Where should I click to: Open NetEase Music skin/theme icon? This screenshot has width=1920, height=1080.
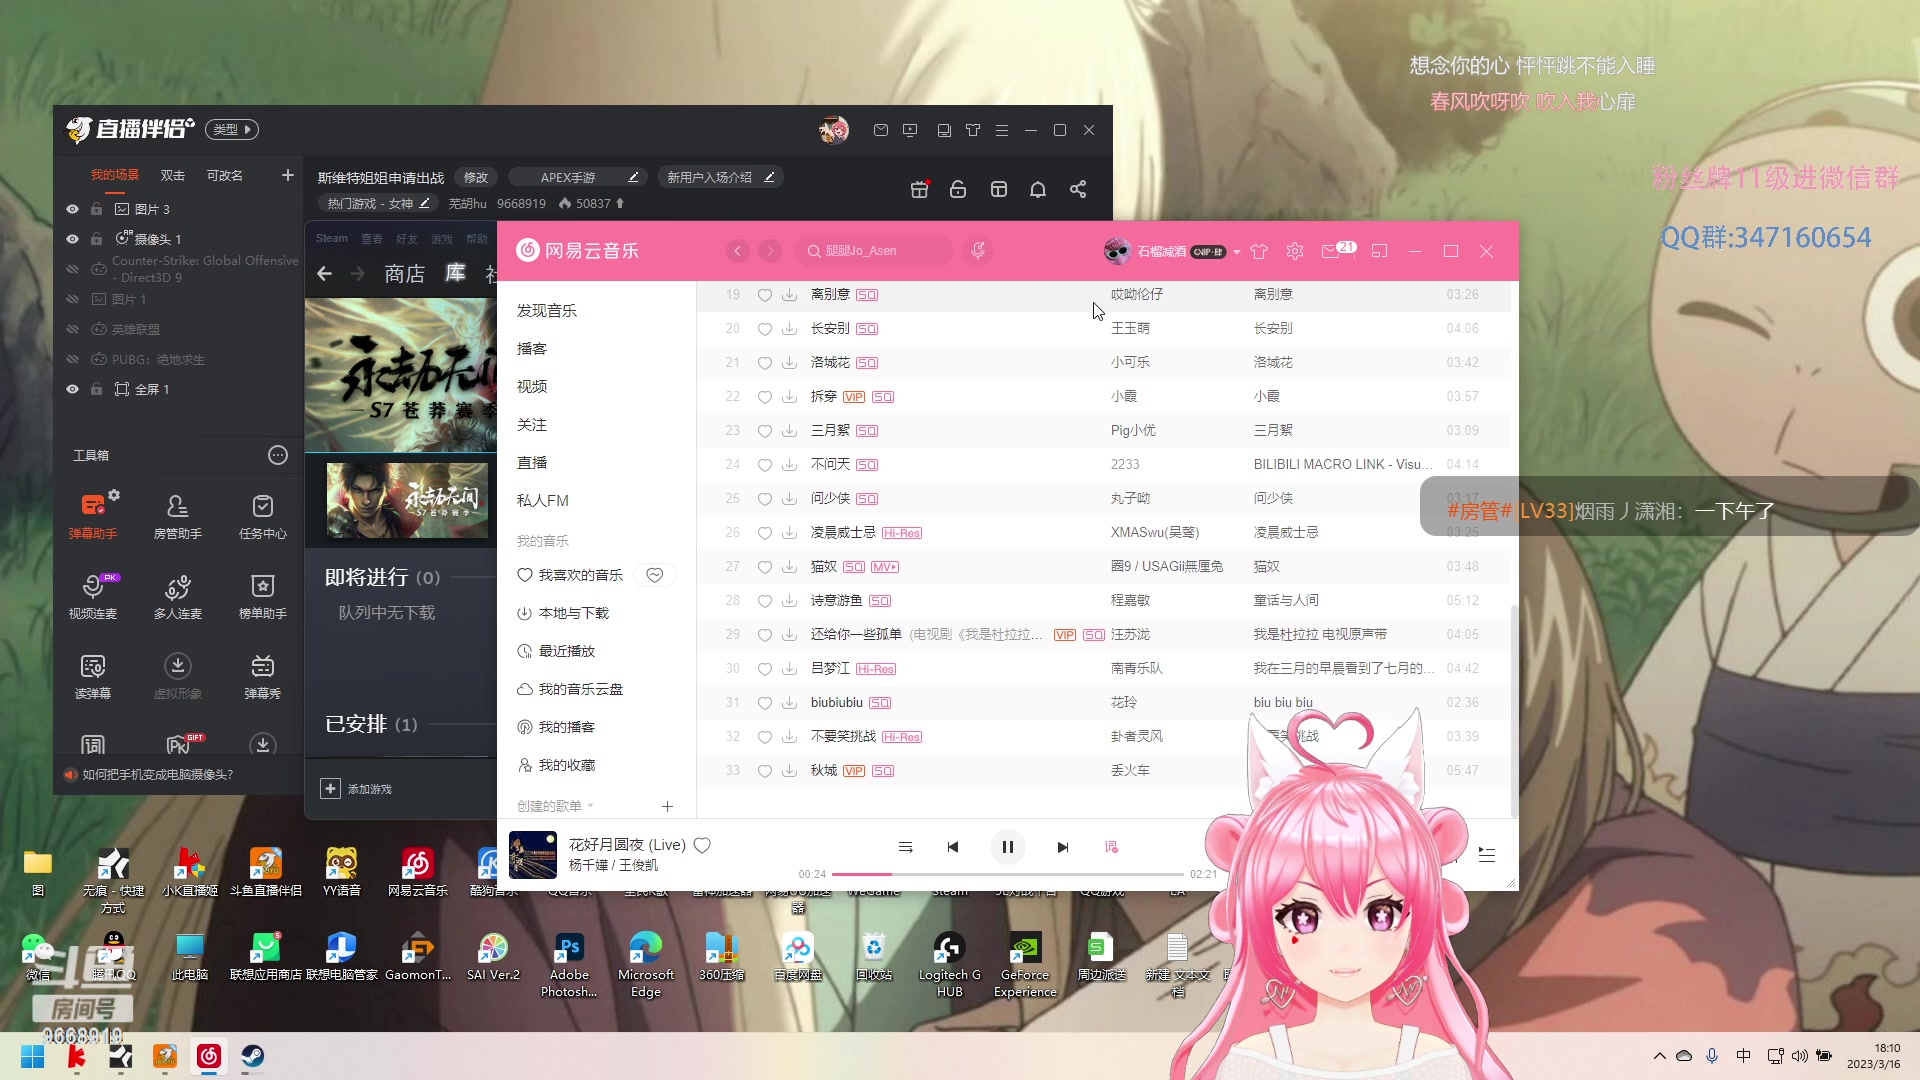click(1259, 251)
